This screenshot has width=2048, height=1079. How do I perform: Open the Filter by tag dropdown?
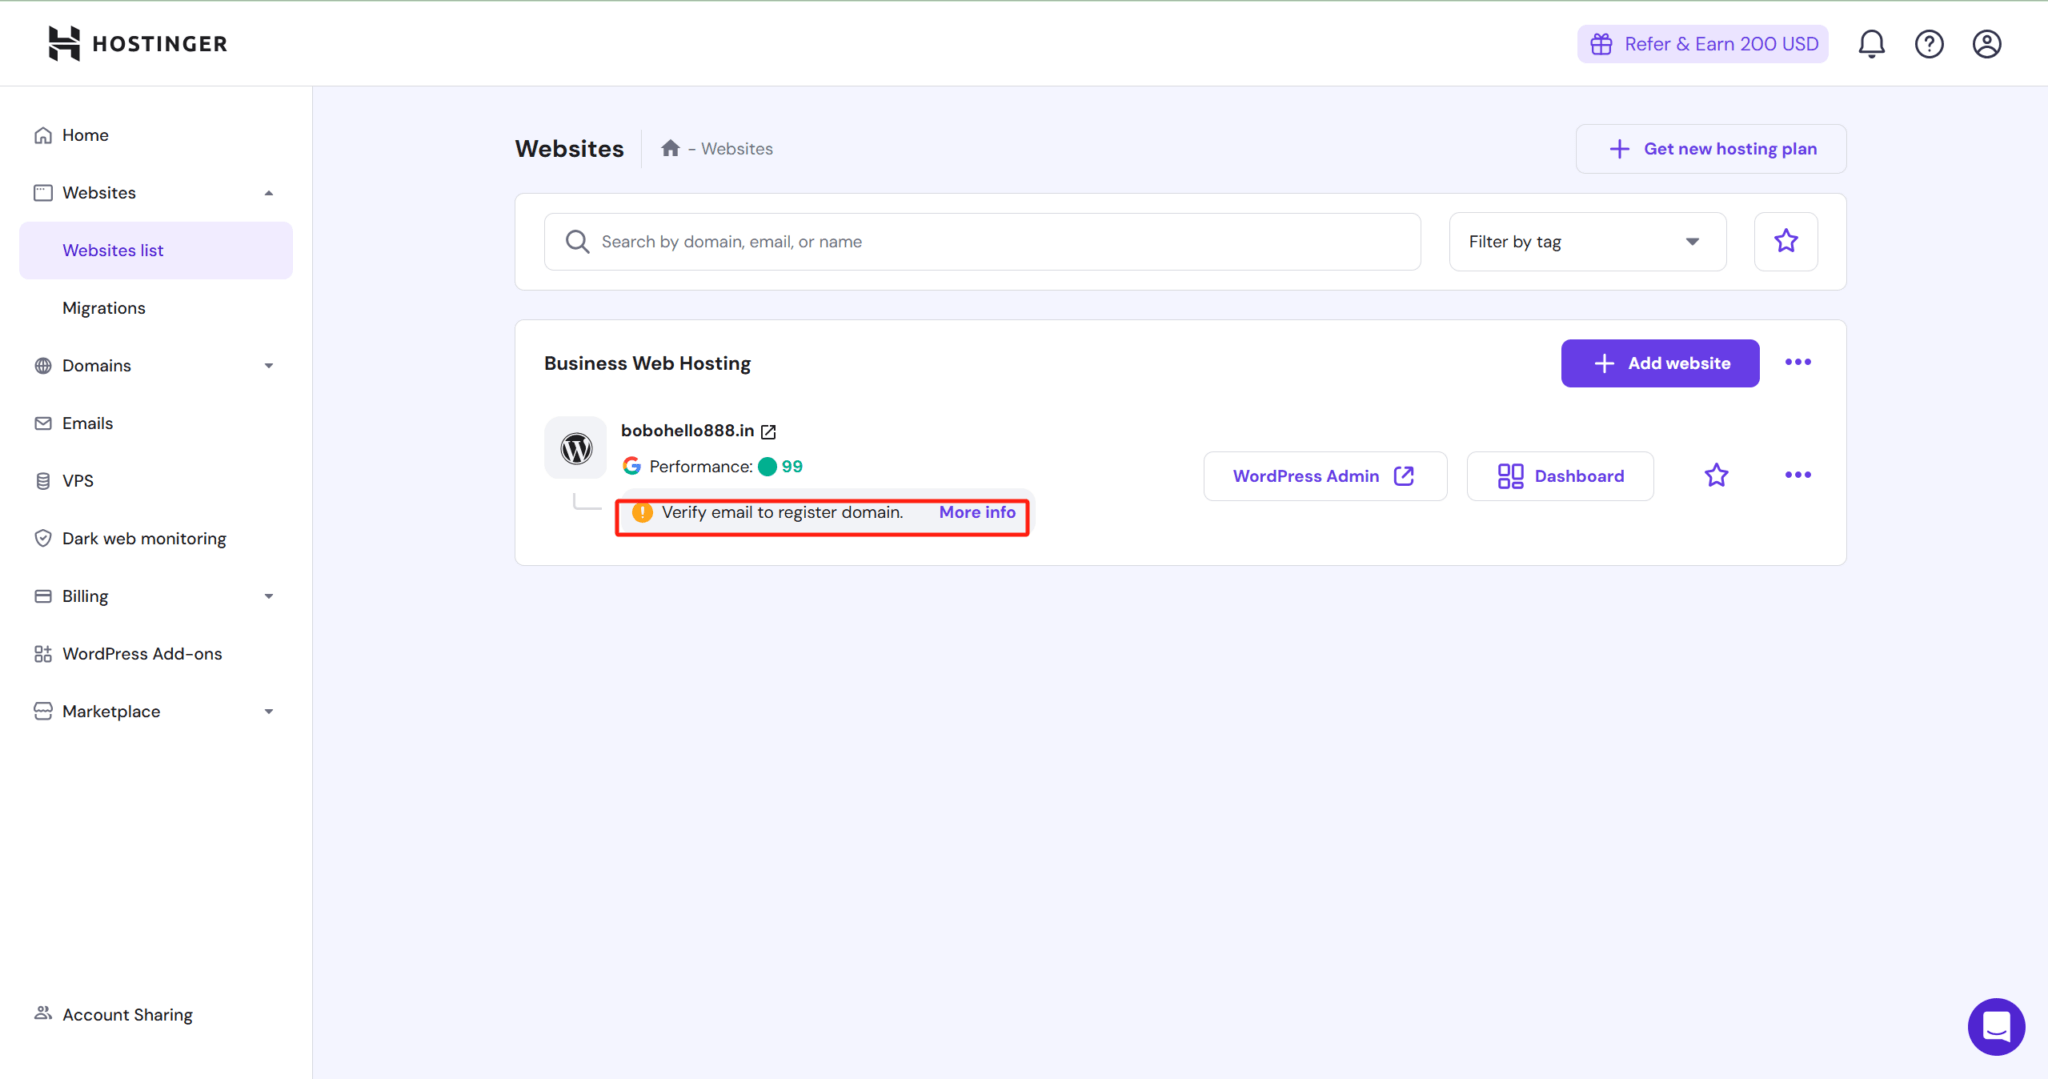[x=1587, y=242]
